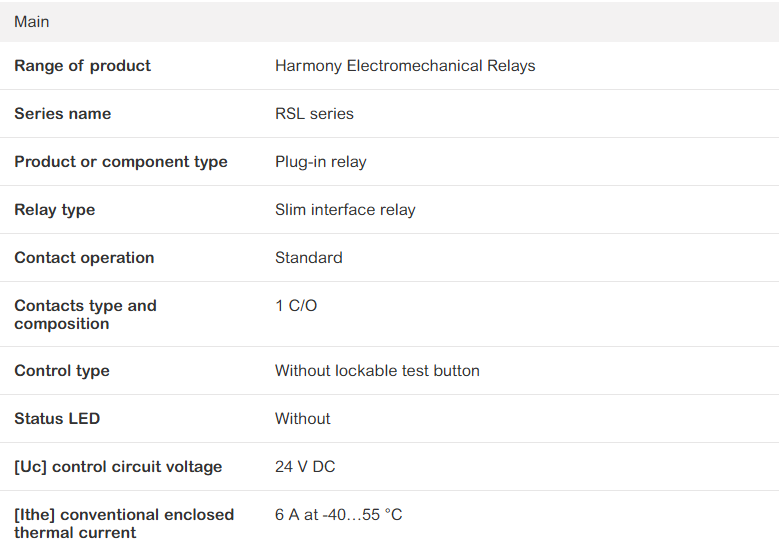Select [Uc] control circuit voltage label
Image resolution: width=781 pixels, height=544 pixels.
118,467
